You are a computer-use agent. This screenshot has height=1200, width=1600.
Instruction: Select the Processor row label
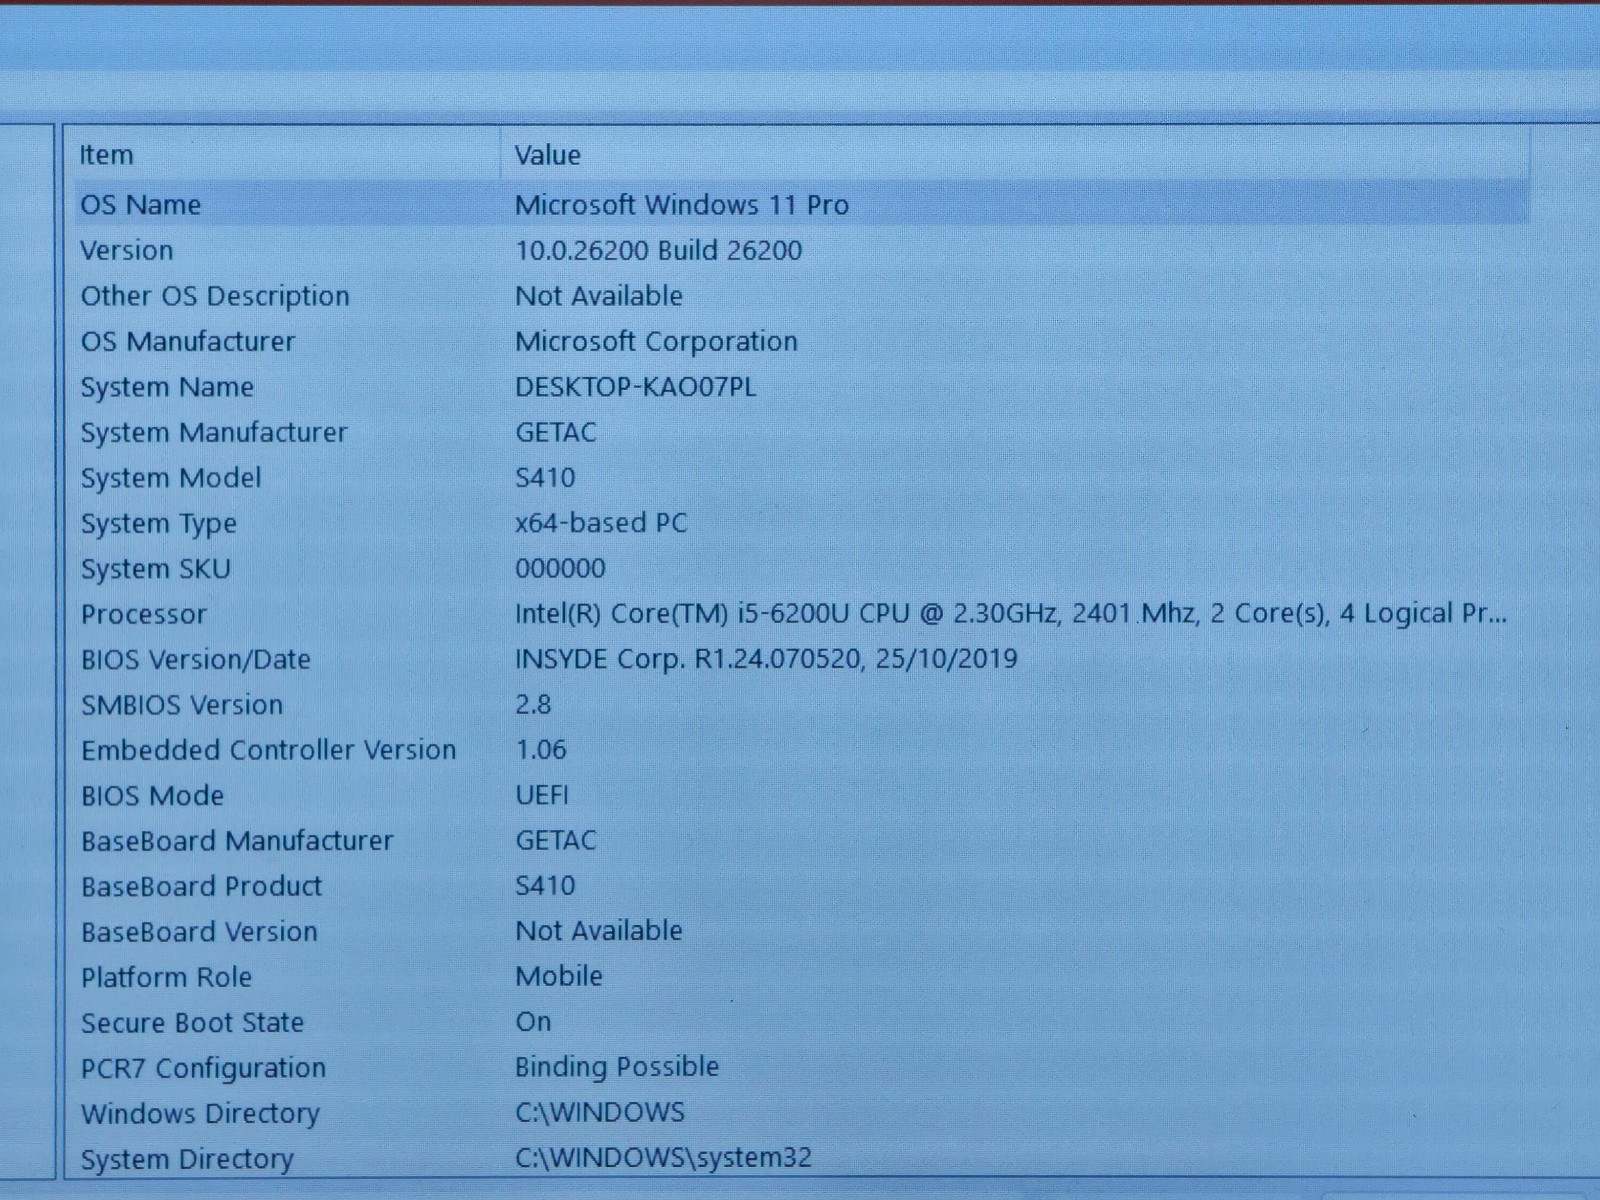click(x=144, y=615)
